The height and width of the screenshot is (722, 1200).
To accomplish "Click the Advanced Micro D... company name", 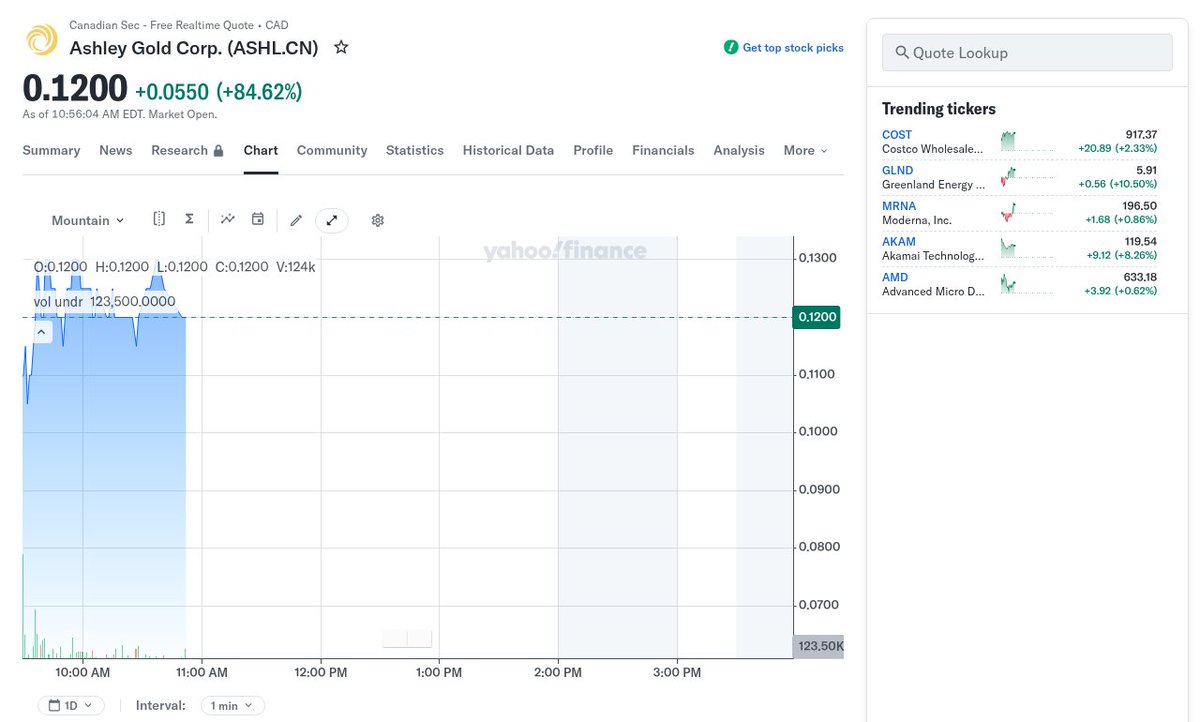I will coord(933,292).
